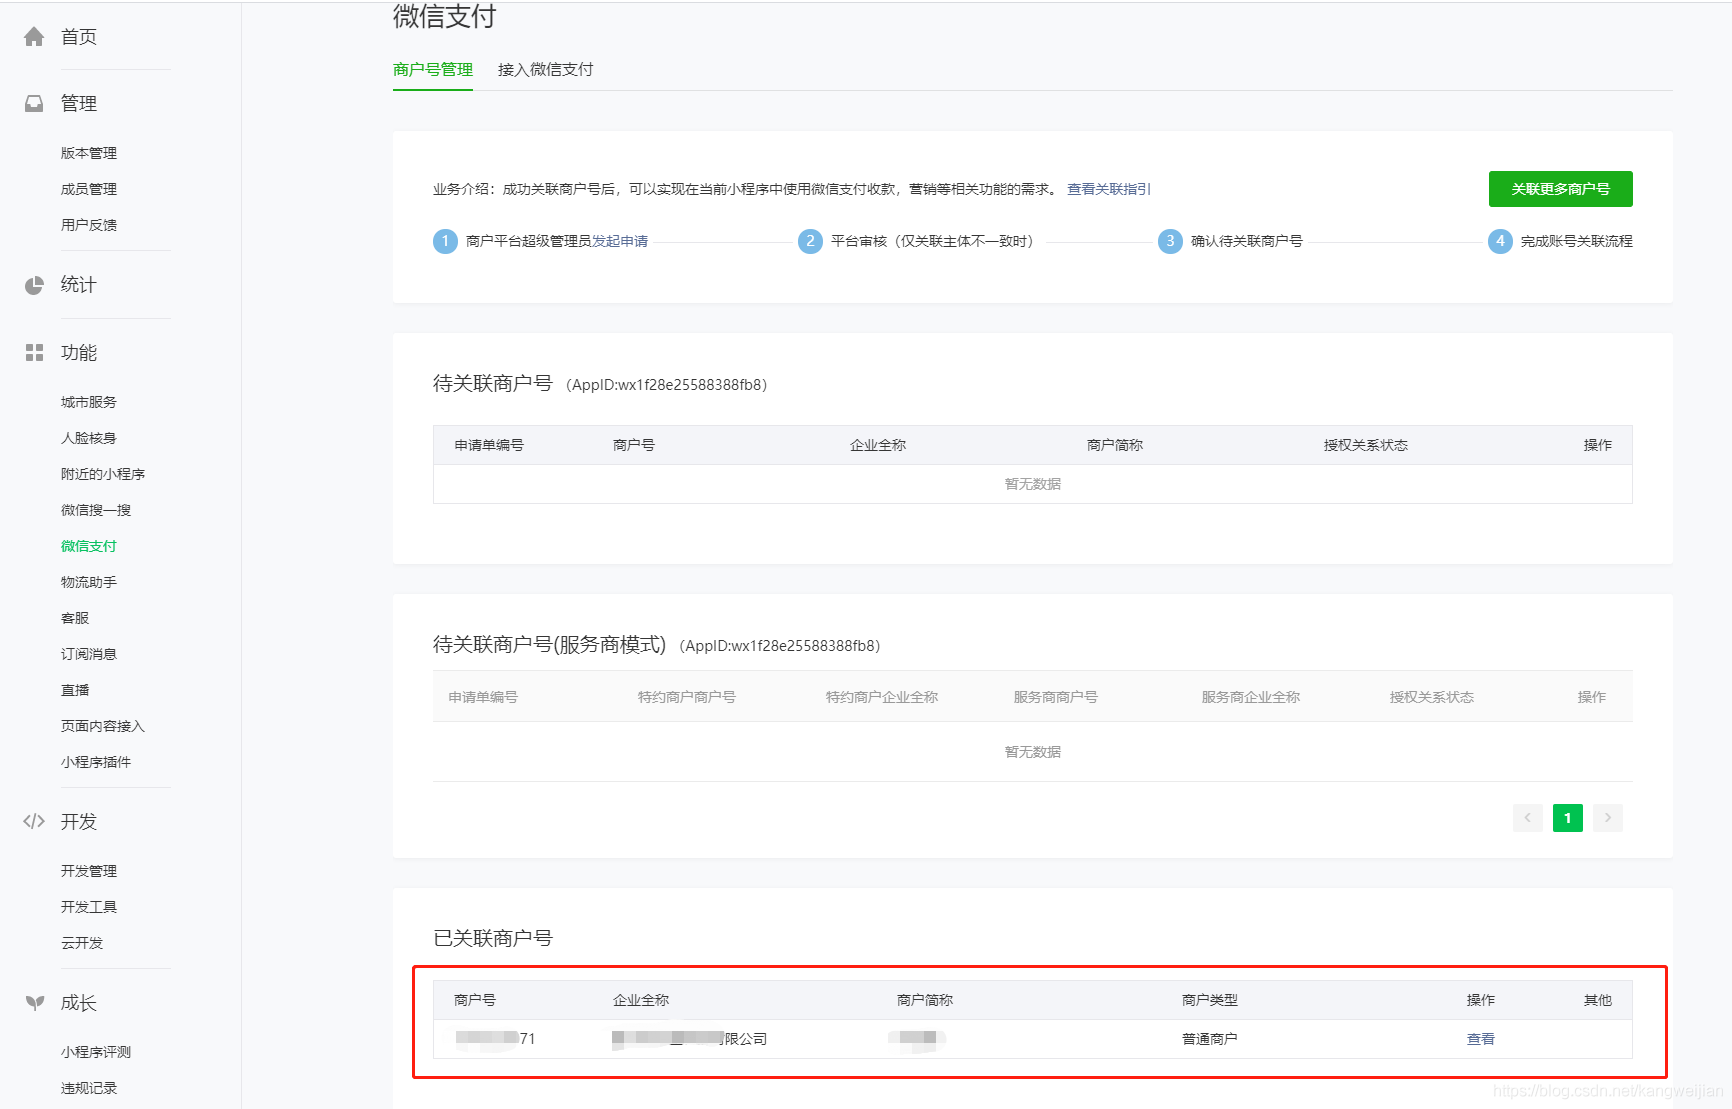Select page 1 in pagination
The image size is (1732, 1109).
point(1567,818)
